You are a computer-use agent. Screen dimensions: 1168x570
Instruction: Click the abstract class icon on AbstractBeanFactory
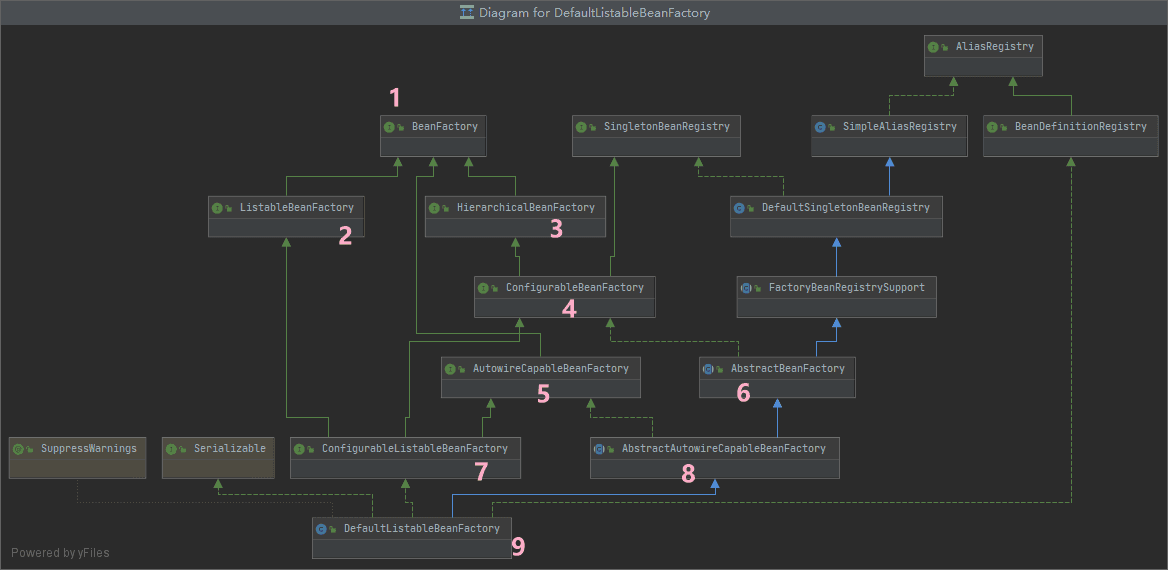tap(708, 369)
